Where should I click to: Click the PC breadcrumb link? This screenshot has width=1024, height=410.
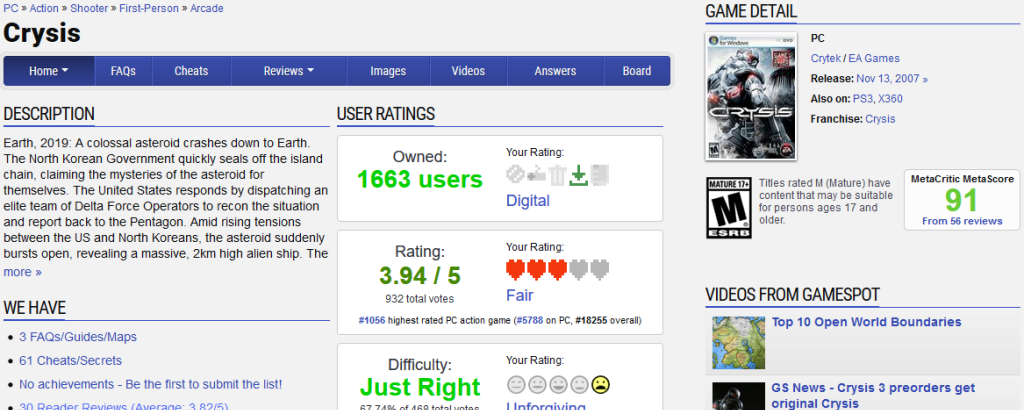(x=10, y=8)
